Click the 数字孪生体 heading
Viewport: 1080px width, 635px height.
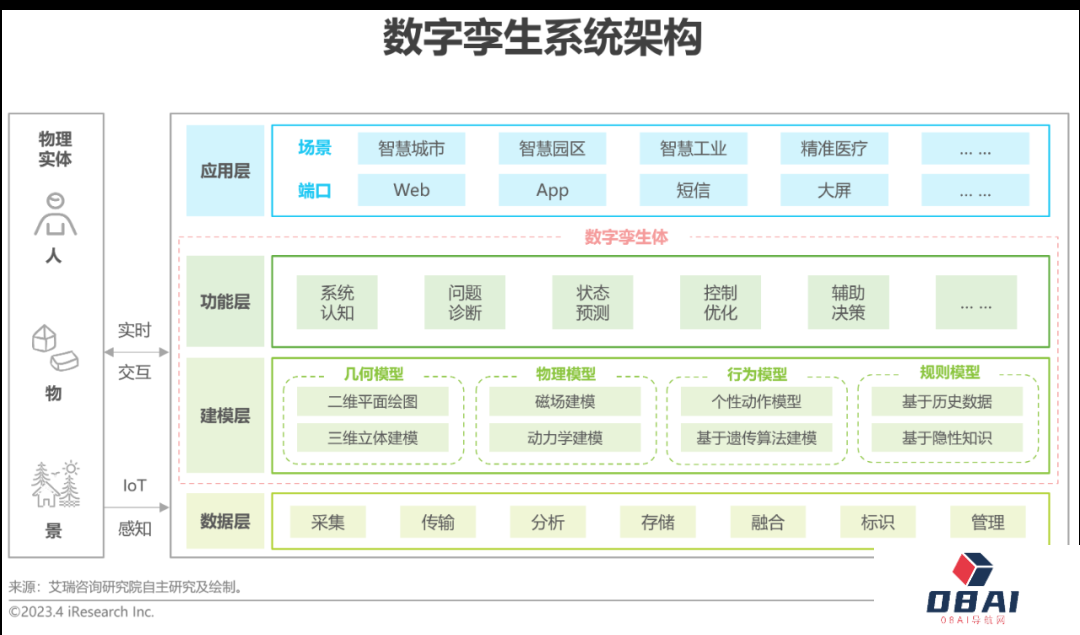(x=626, y=237)
